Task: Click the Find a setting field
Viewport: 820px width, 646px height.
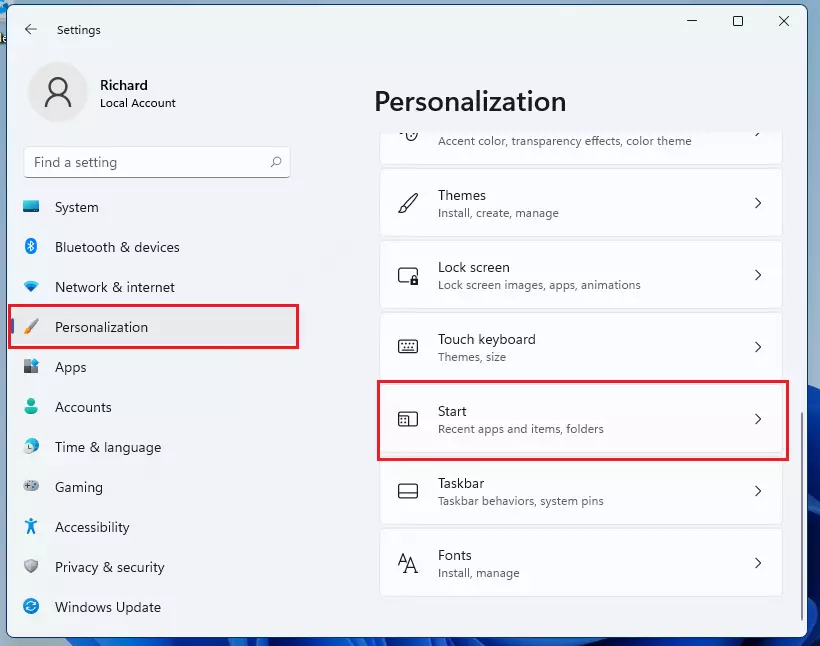Action: (x=157, y=162)
